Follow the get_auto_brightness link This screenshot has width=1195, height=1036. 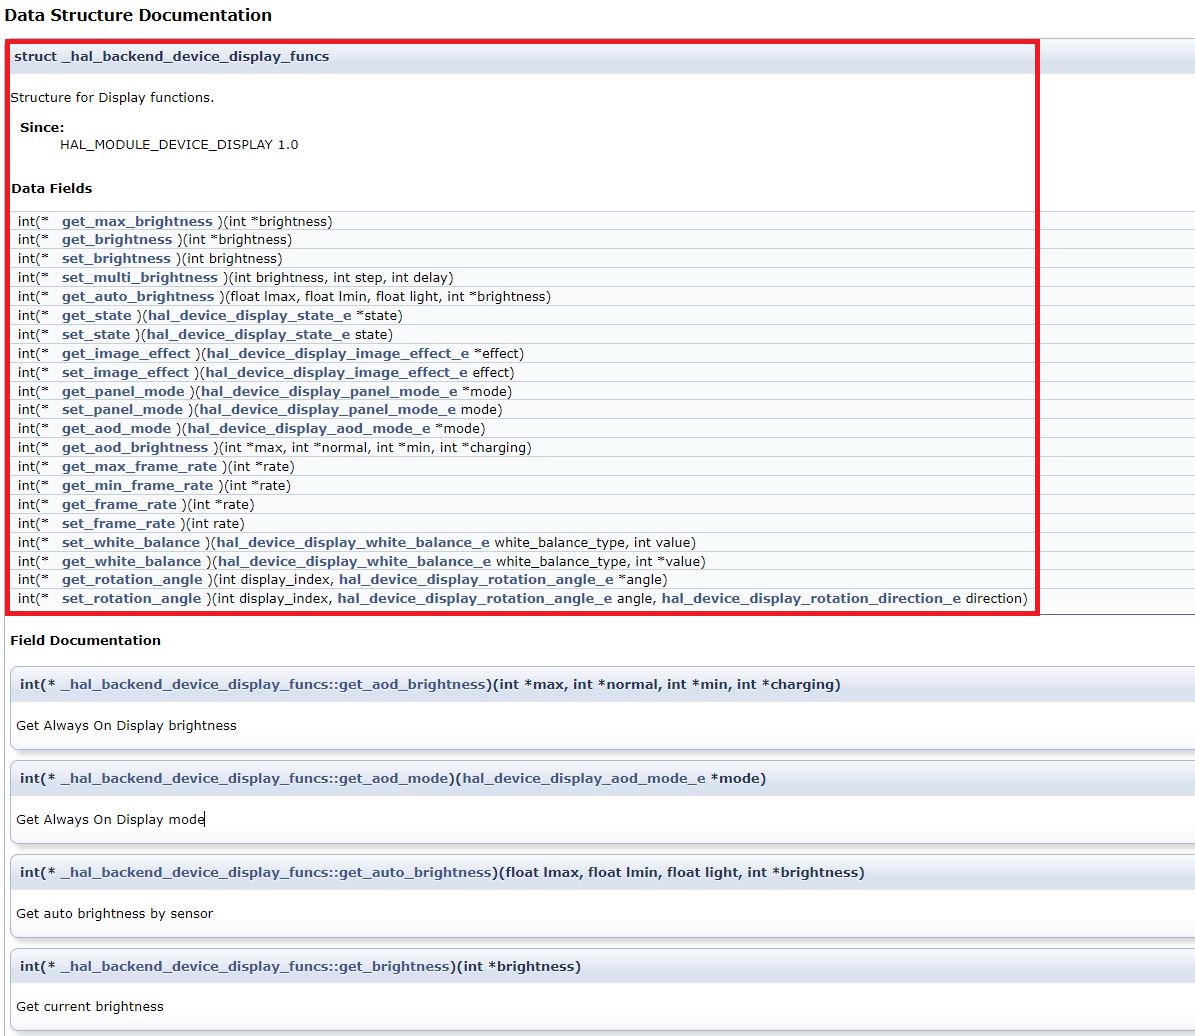pos(139,296)
